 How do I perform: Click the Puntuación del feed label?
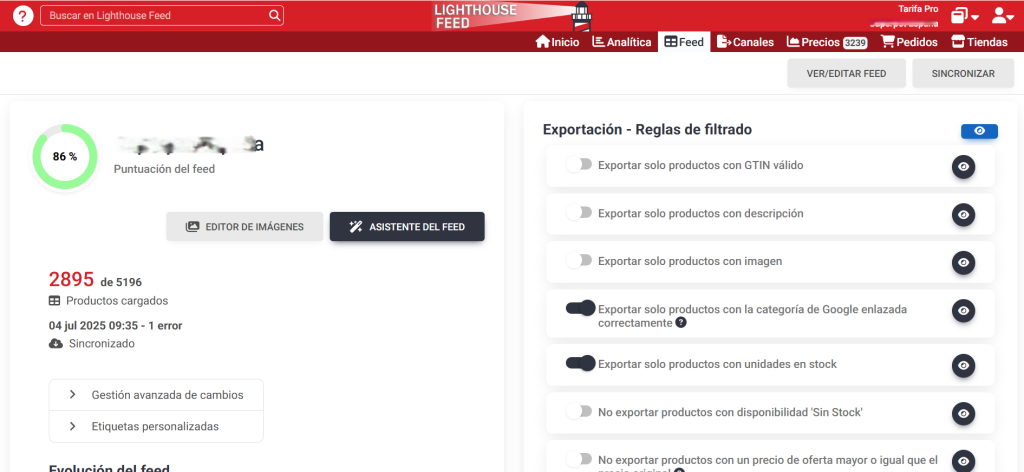[x=164, y=169]
